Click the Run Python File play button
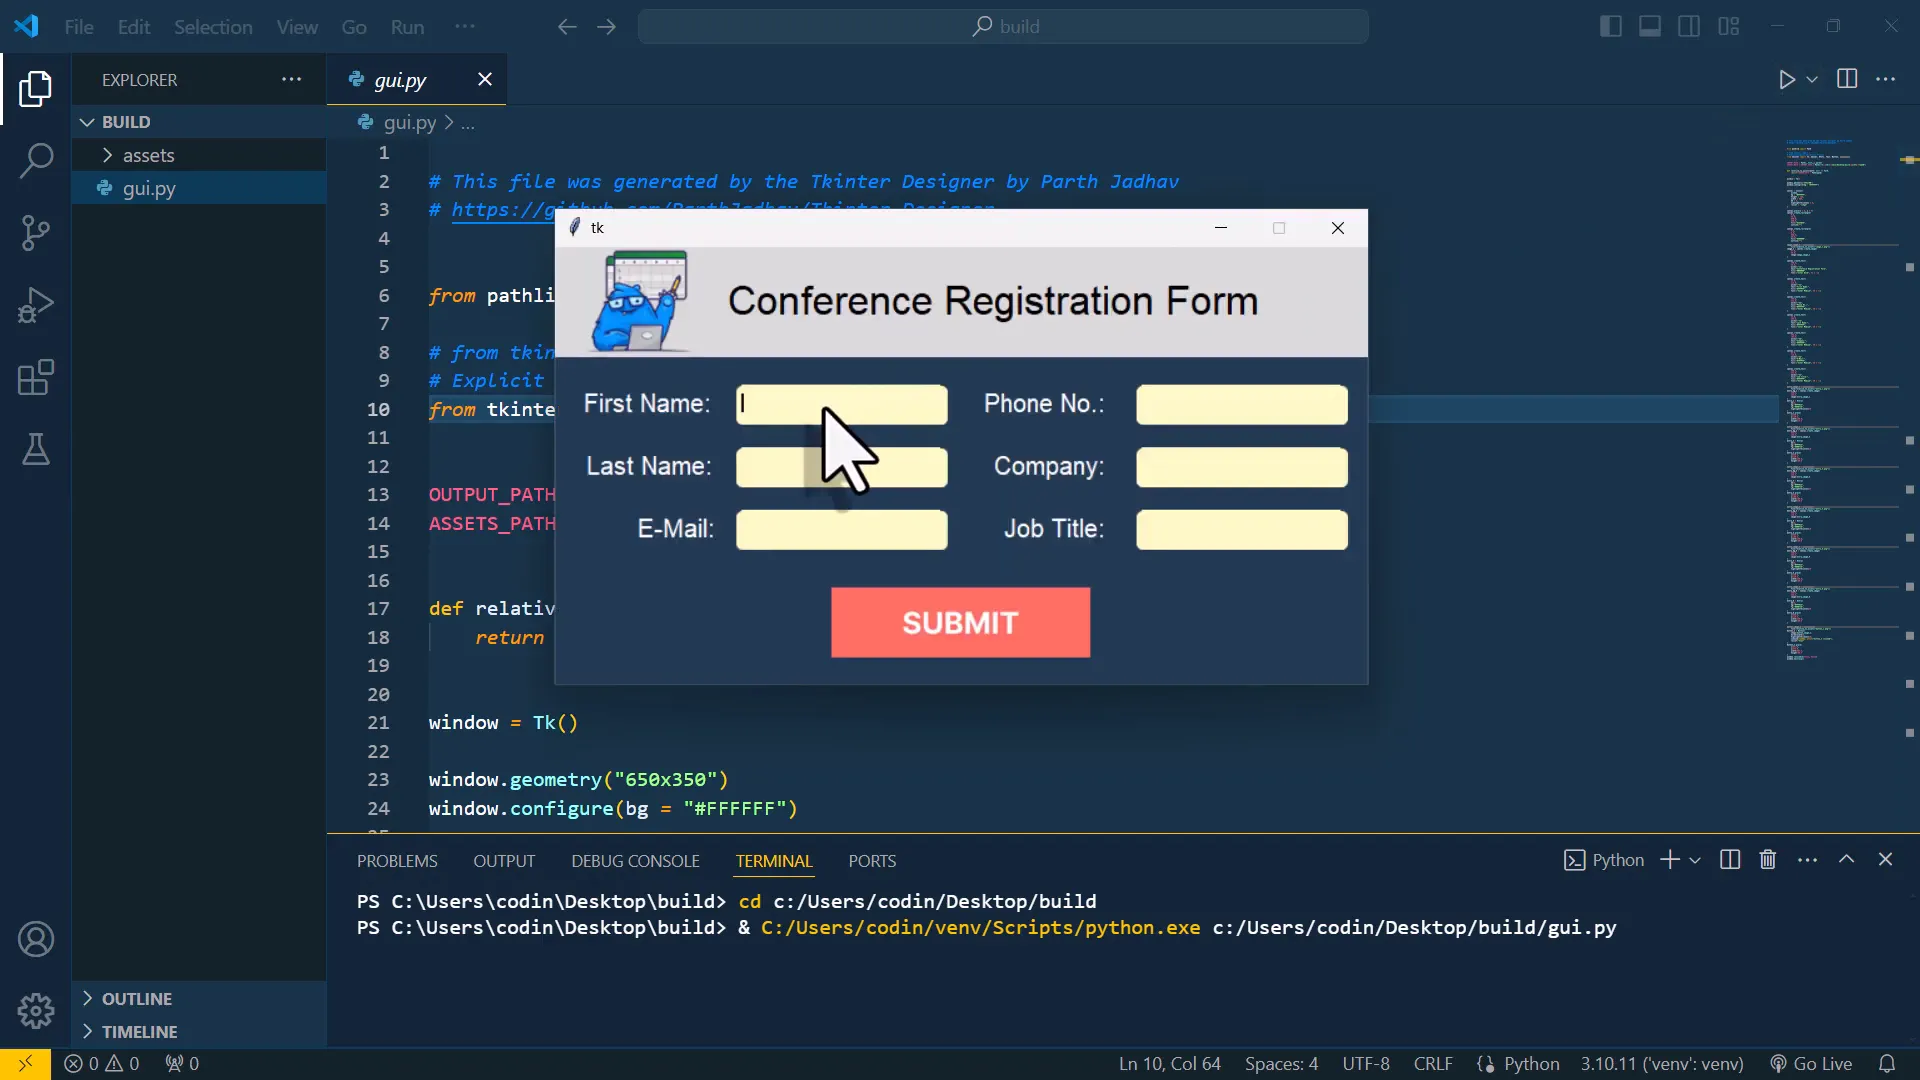 1788,80
